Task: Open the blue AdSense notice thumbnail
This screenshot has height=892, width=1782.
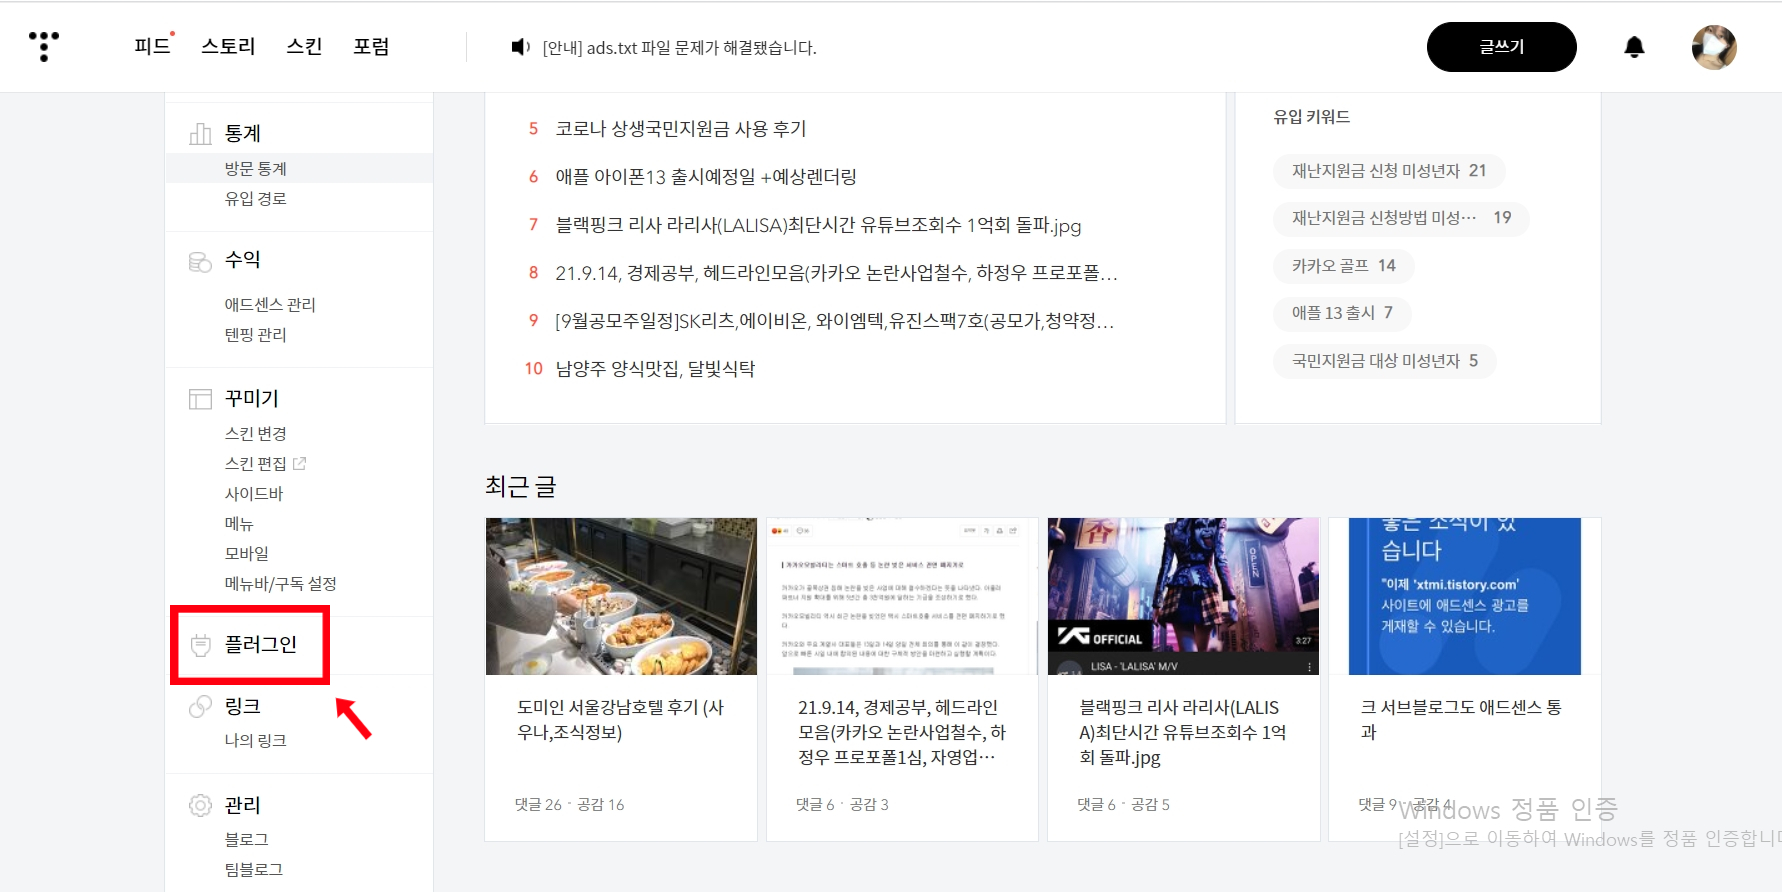Action: [x=1464, y=596]
